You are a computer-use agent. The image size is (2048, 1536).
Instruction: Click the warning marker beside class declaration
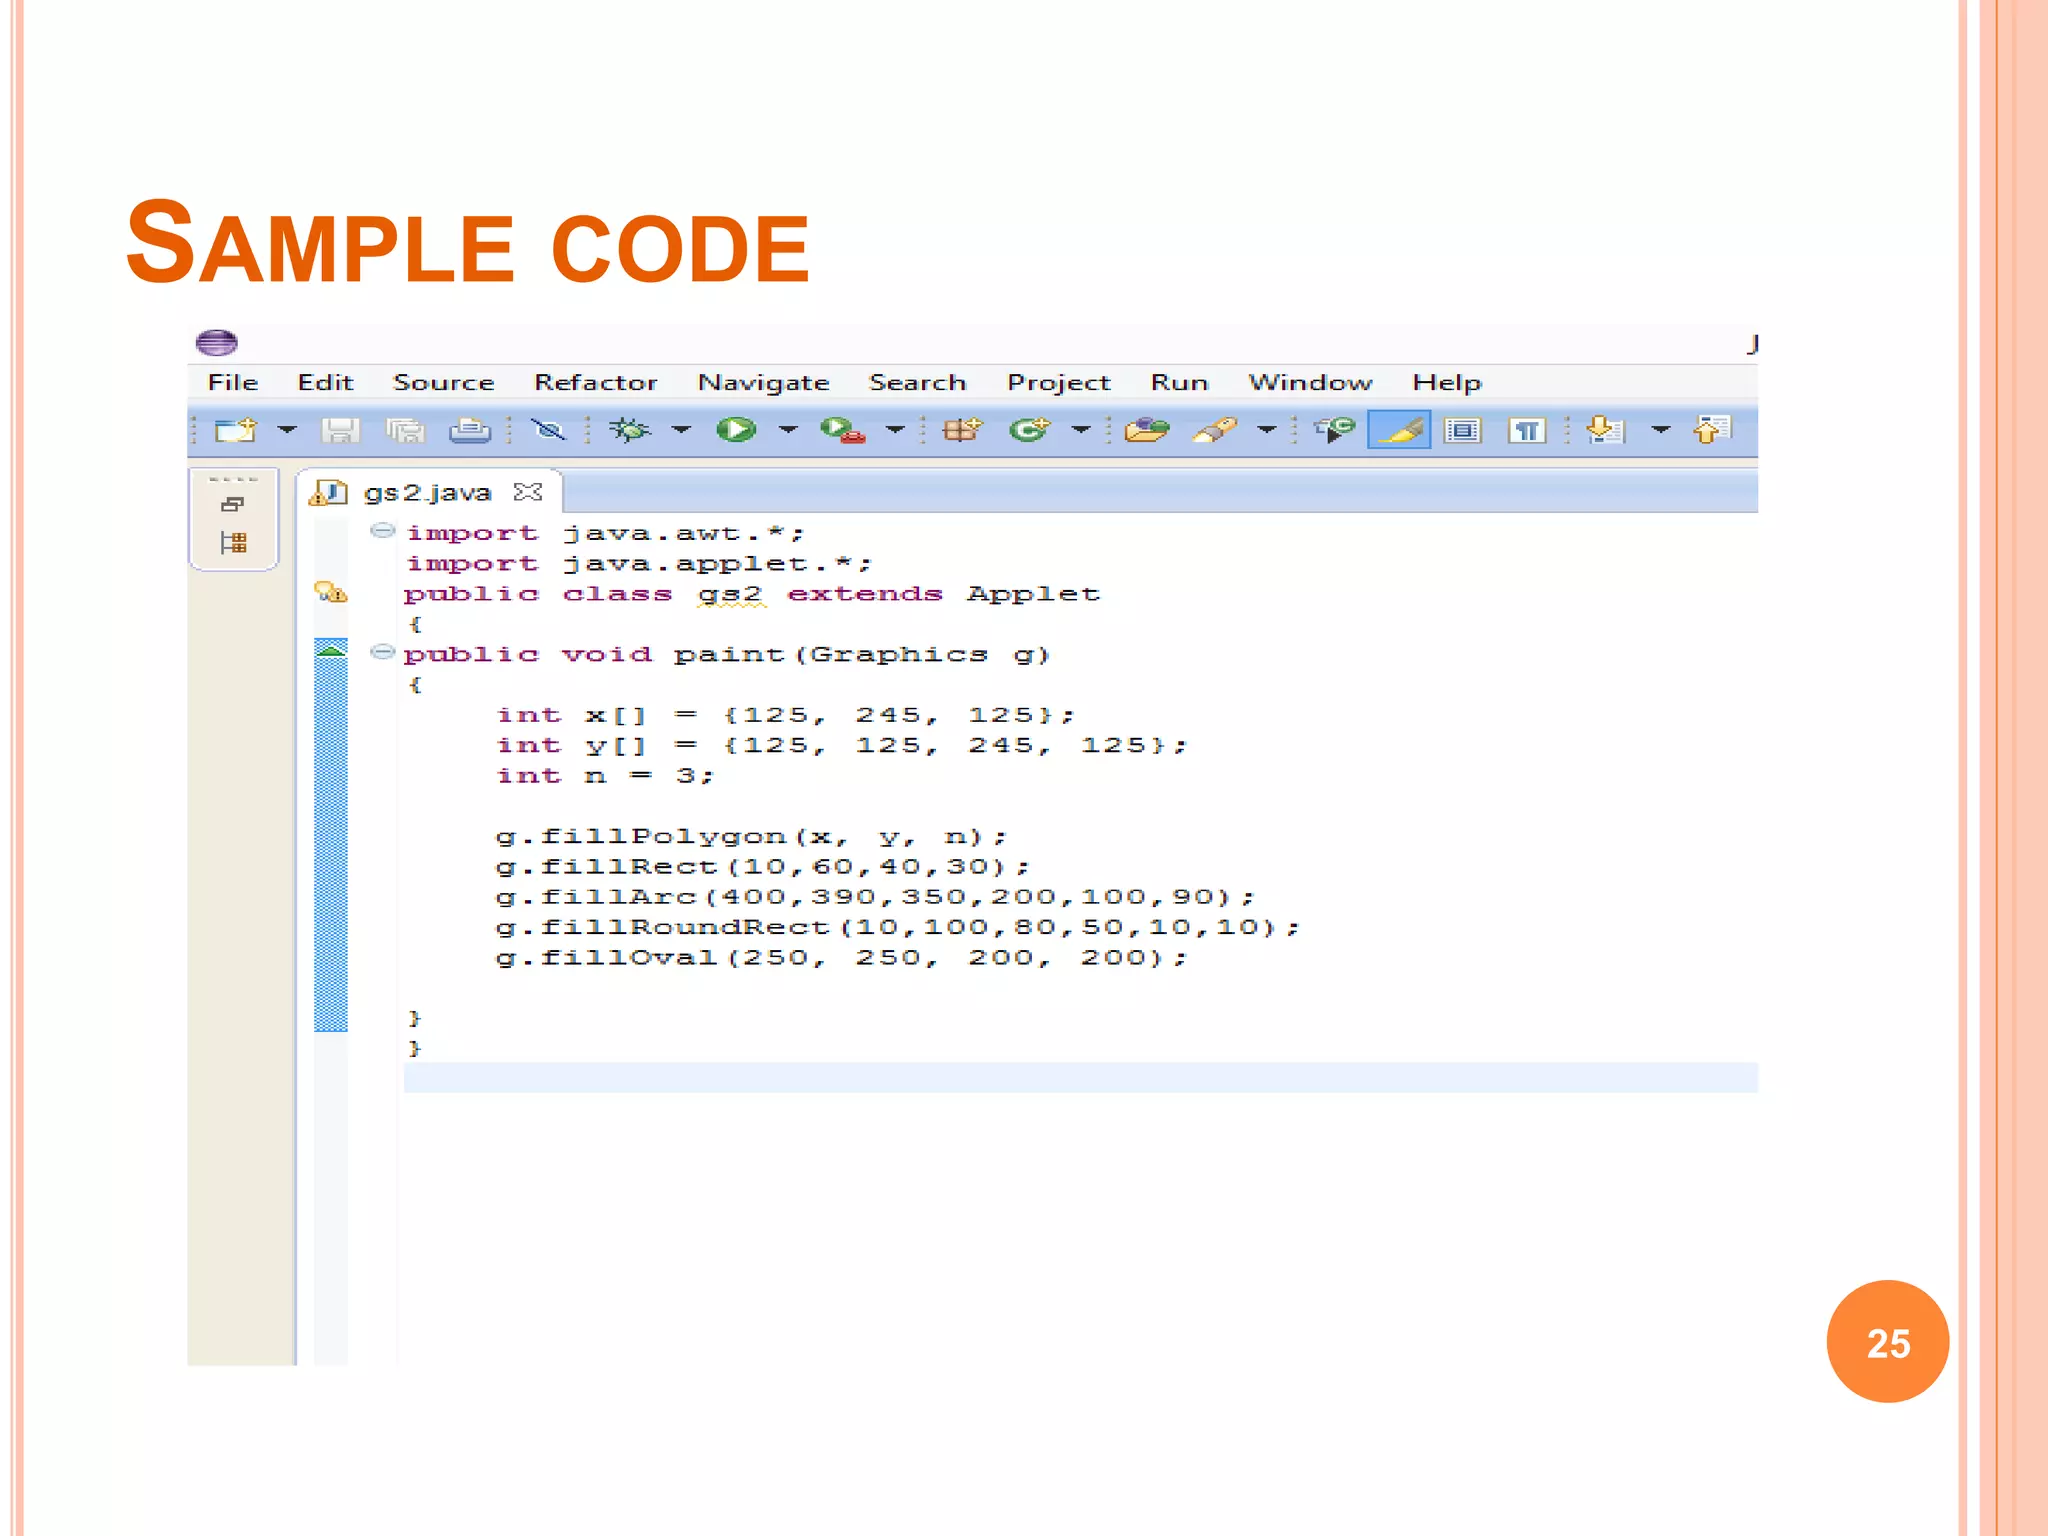330,592
